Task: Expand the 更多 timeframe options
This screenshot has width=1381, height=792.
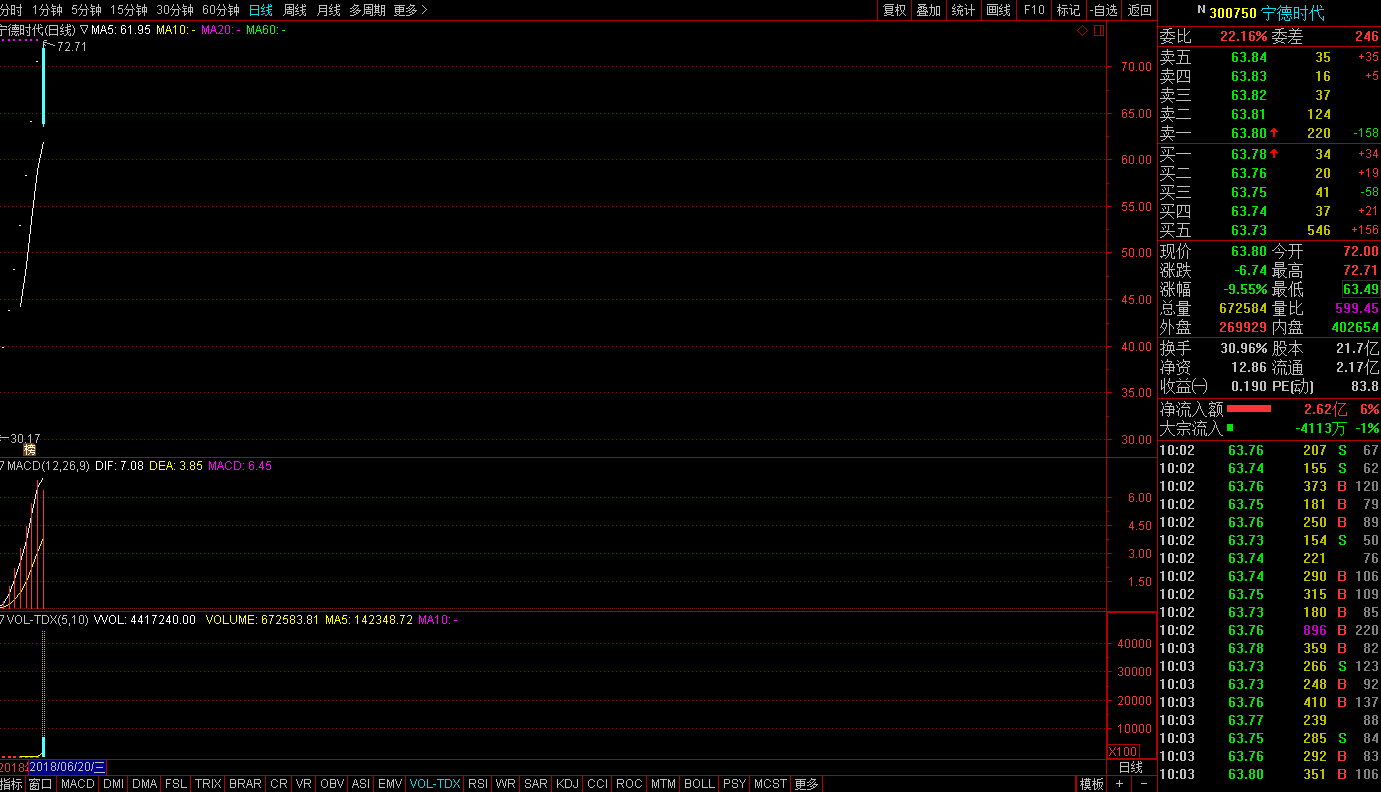Action: 410,10
